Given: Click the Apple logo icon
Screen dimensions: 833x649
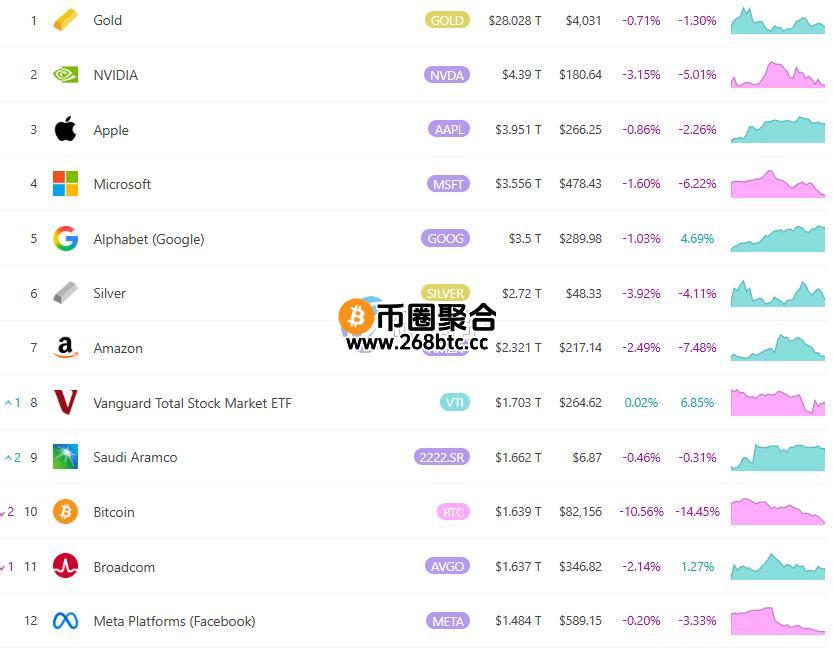Looking at the screenshot, I should pyautogui.click(x=65, y=129).
